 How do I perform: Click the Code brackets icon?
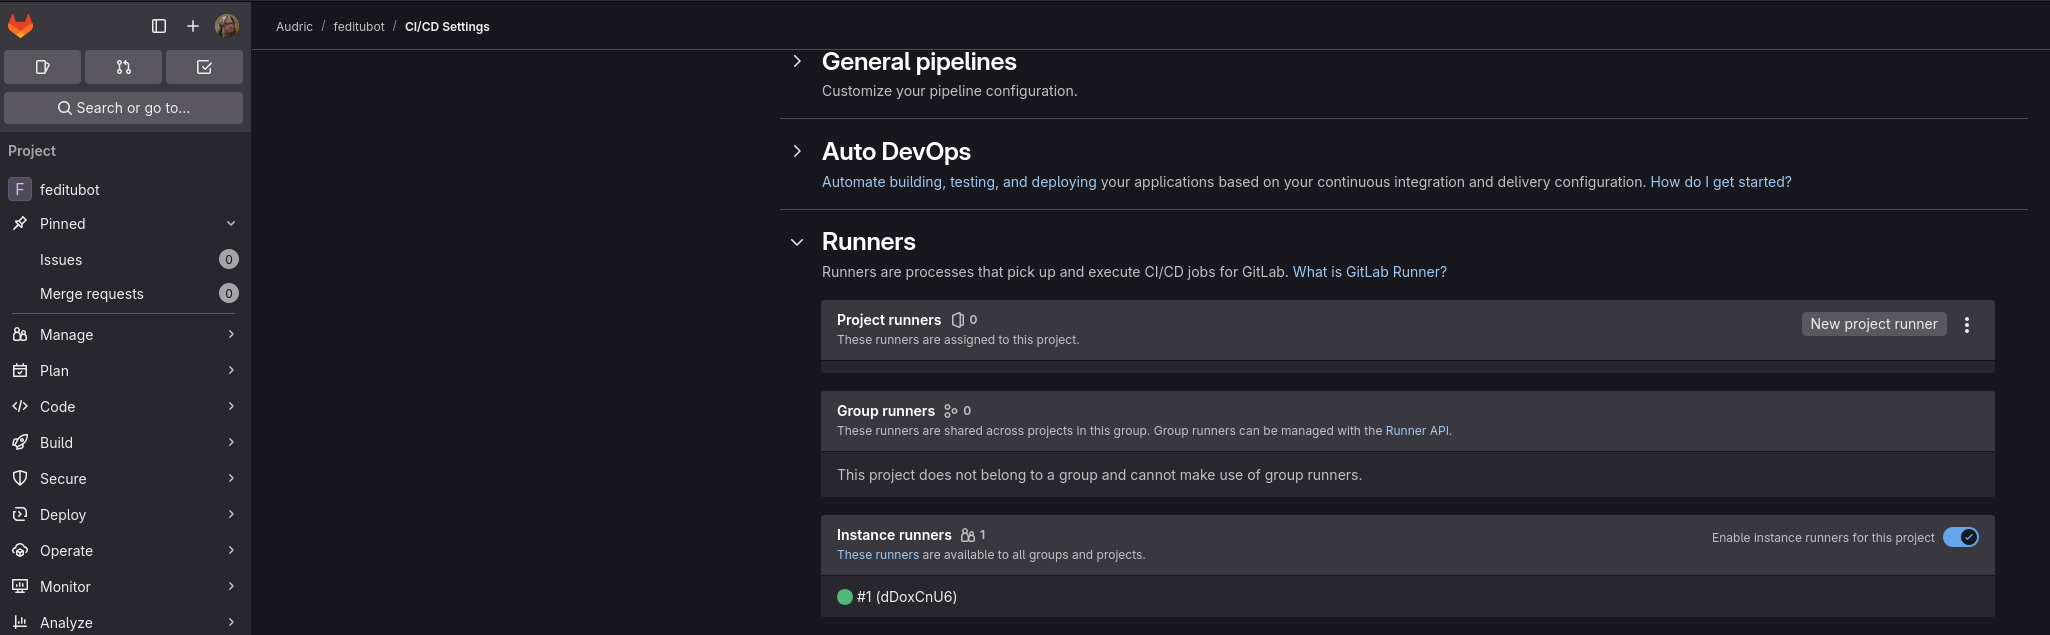point(20,407)
